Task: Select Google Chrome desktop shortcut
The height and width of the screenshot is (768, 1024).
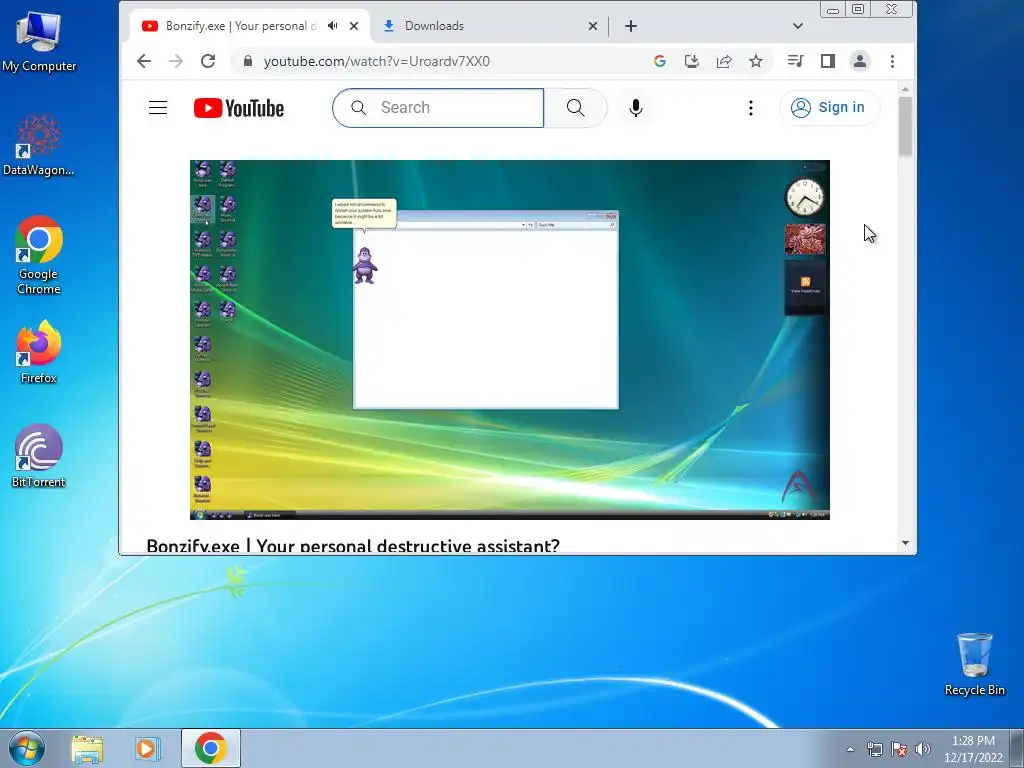Action: point(39,255)
